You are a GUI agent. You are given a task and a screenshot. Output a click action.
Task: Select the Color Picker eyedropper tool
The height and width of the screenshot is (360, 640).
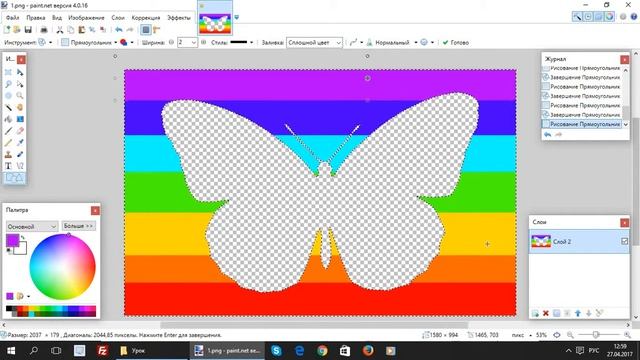pyautogui.click(x=20, y=143)
